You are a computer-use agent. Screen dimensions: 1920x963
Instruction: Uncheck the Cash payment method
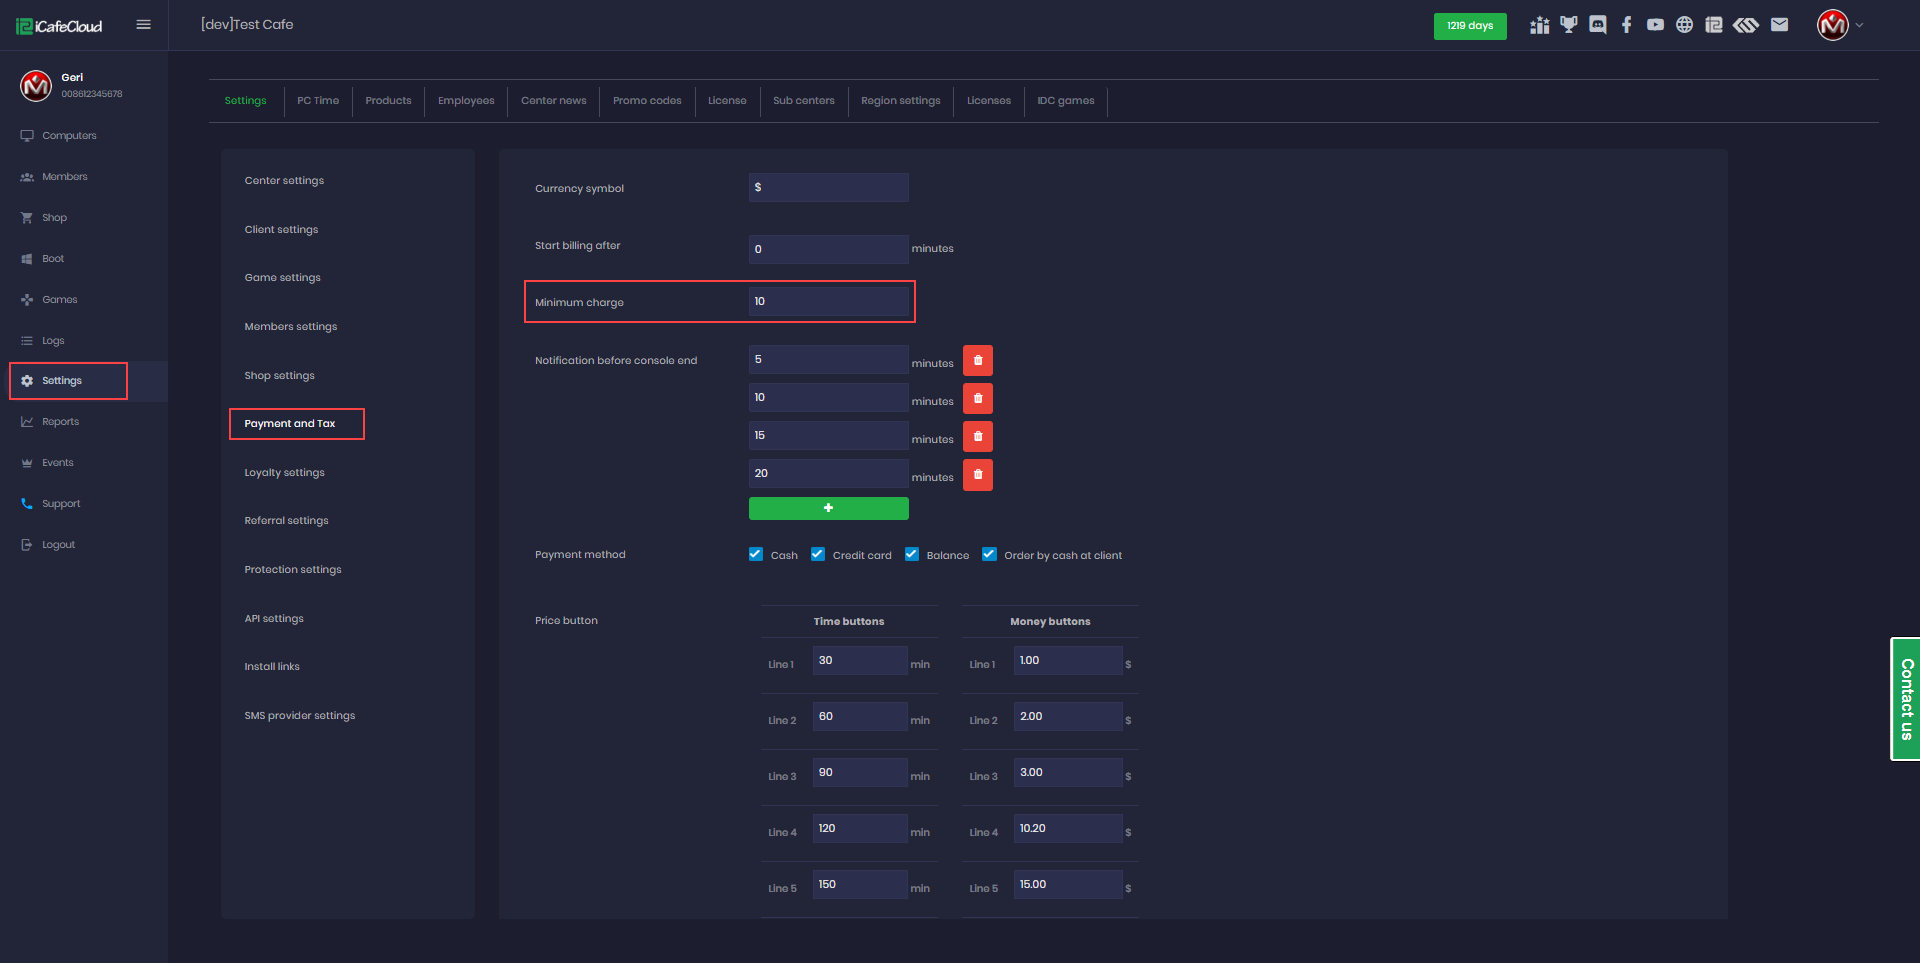[x=756, y=554]
